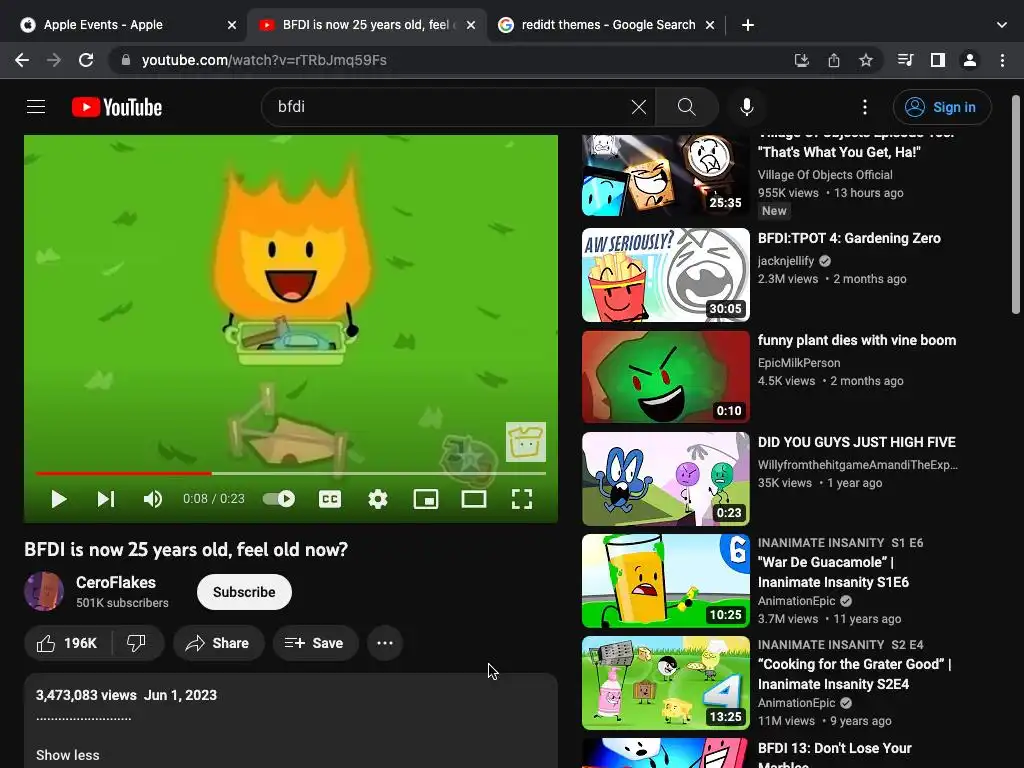Open the Chrome profile icon
This screenshot has height=768, width=1024.
click(x=970, y=60)
